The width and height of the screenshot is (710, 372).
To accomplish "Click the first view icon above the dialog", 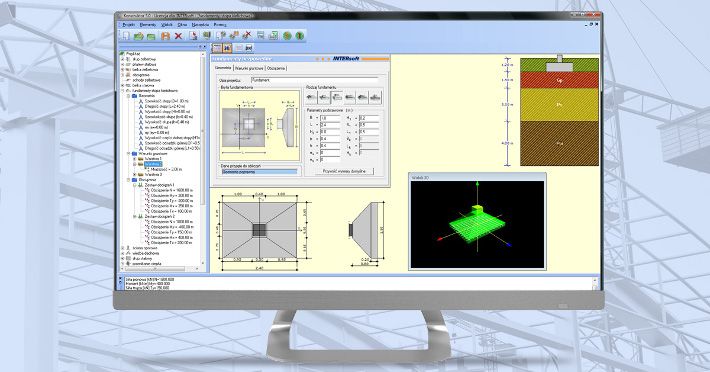I will pos(217,48).
